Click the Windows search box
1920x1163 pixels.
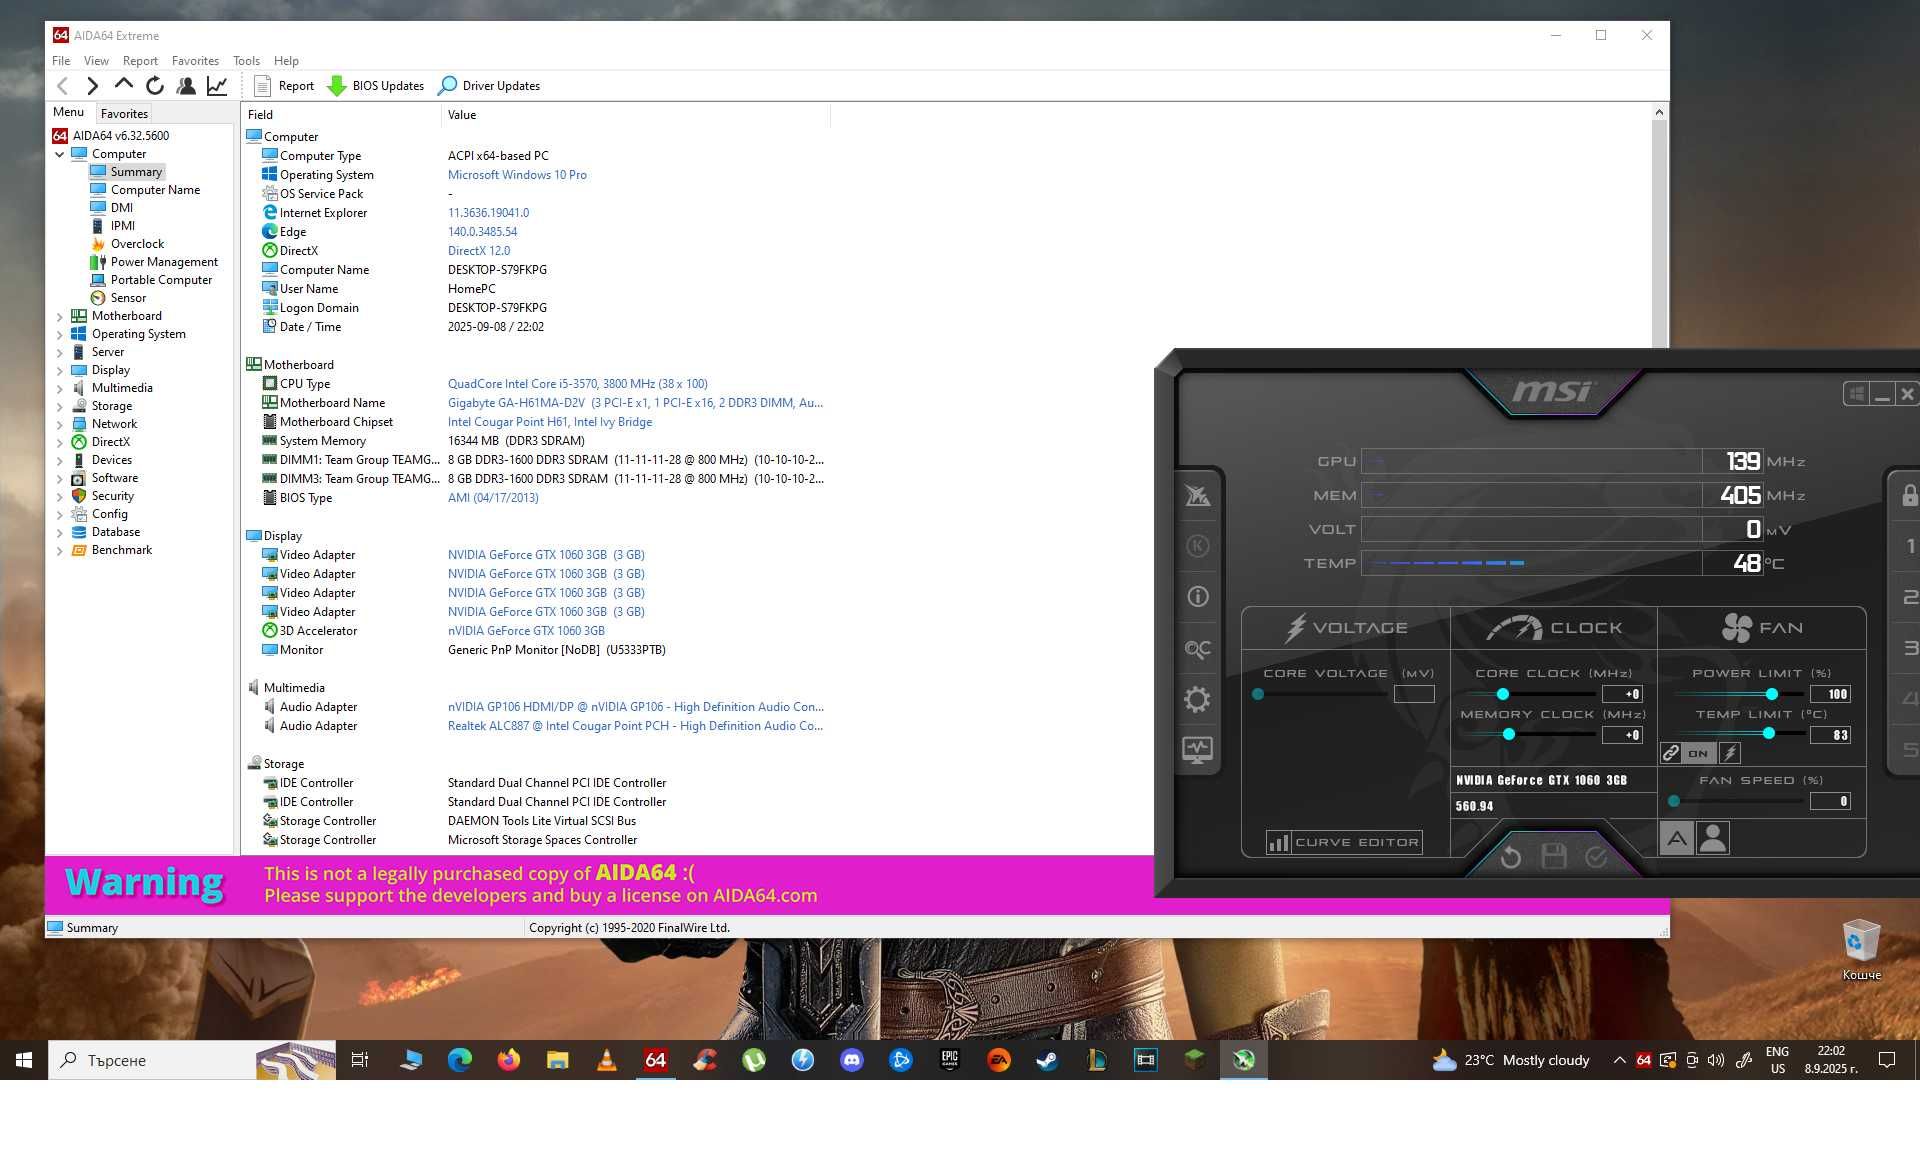coord(192,1060)
